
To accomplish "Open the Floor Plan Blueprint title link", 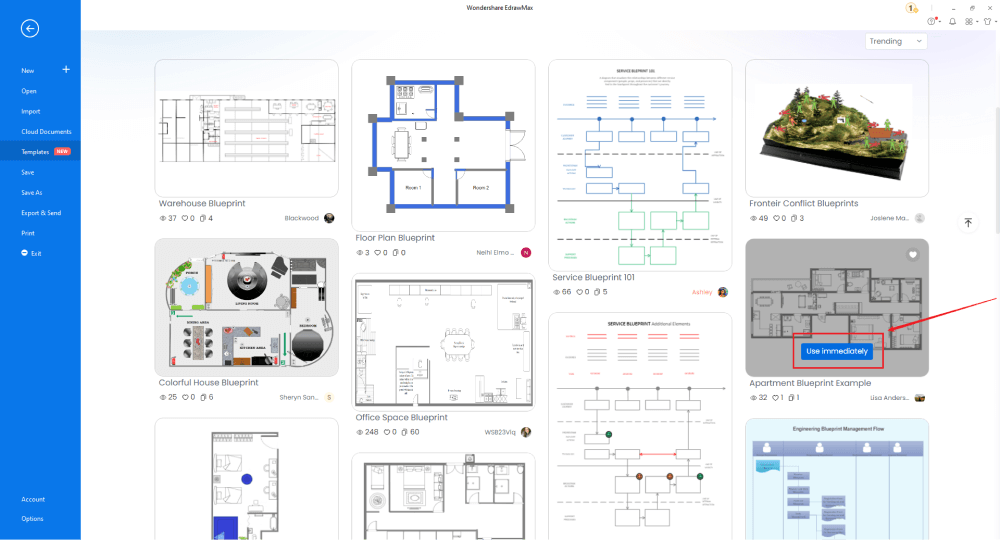I will coord(395,238).
